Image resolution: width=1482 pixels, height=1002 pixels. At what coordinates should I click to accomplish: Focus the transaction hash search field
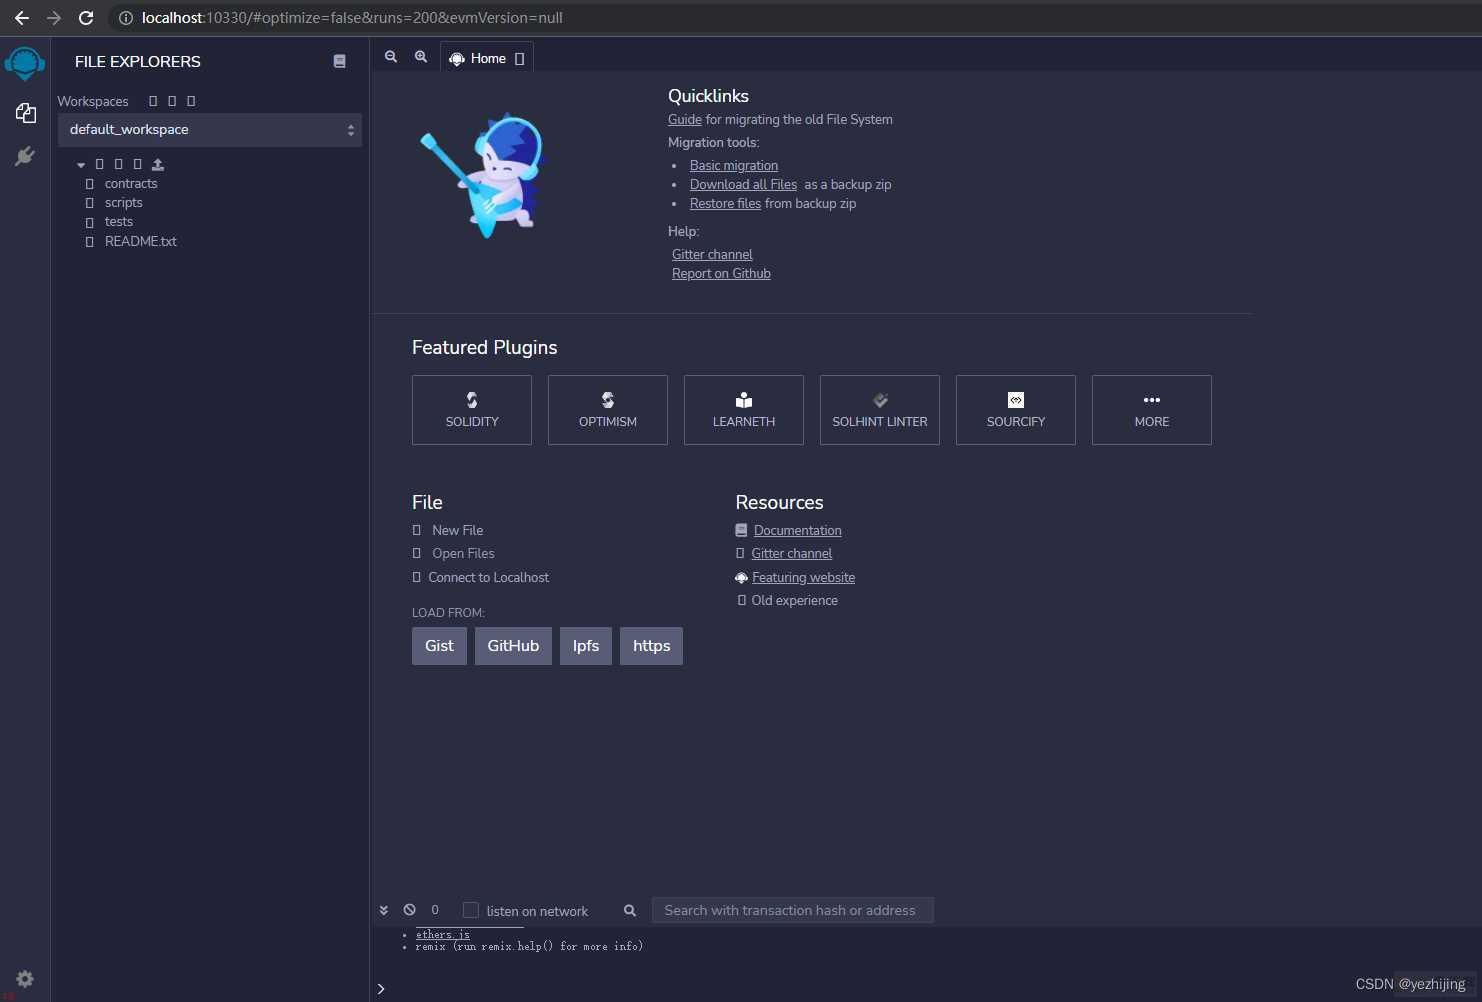tap(792, 910)
